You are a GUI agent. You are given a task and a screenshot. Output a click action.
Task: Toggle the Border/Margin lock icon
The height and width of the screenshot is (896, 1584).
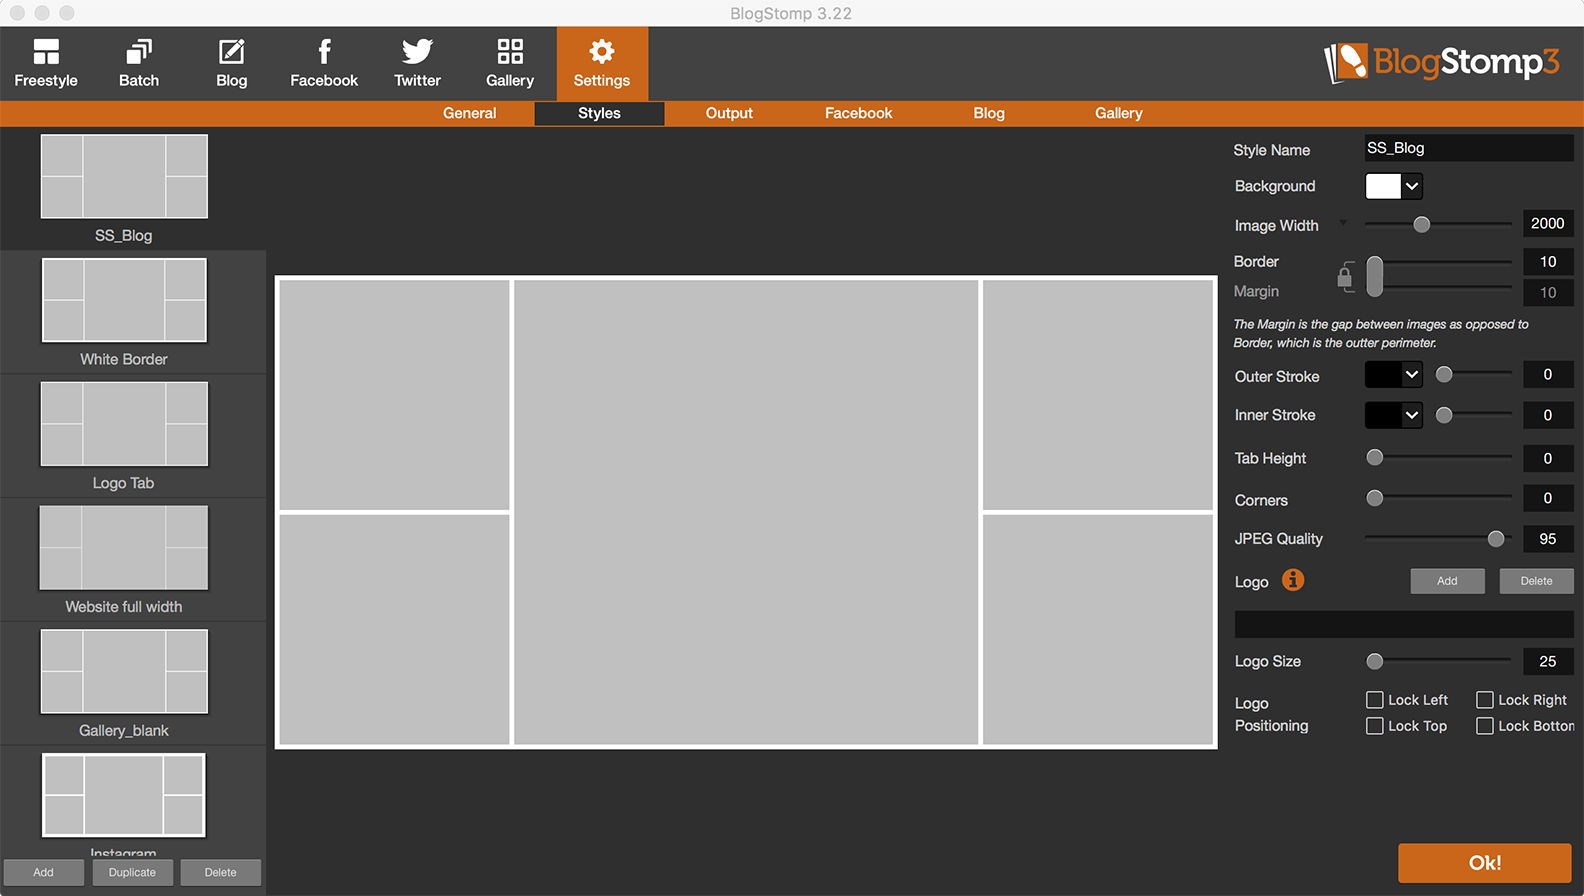point(1345,276)
